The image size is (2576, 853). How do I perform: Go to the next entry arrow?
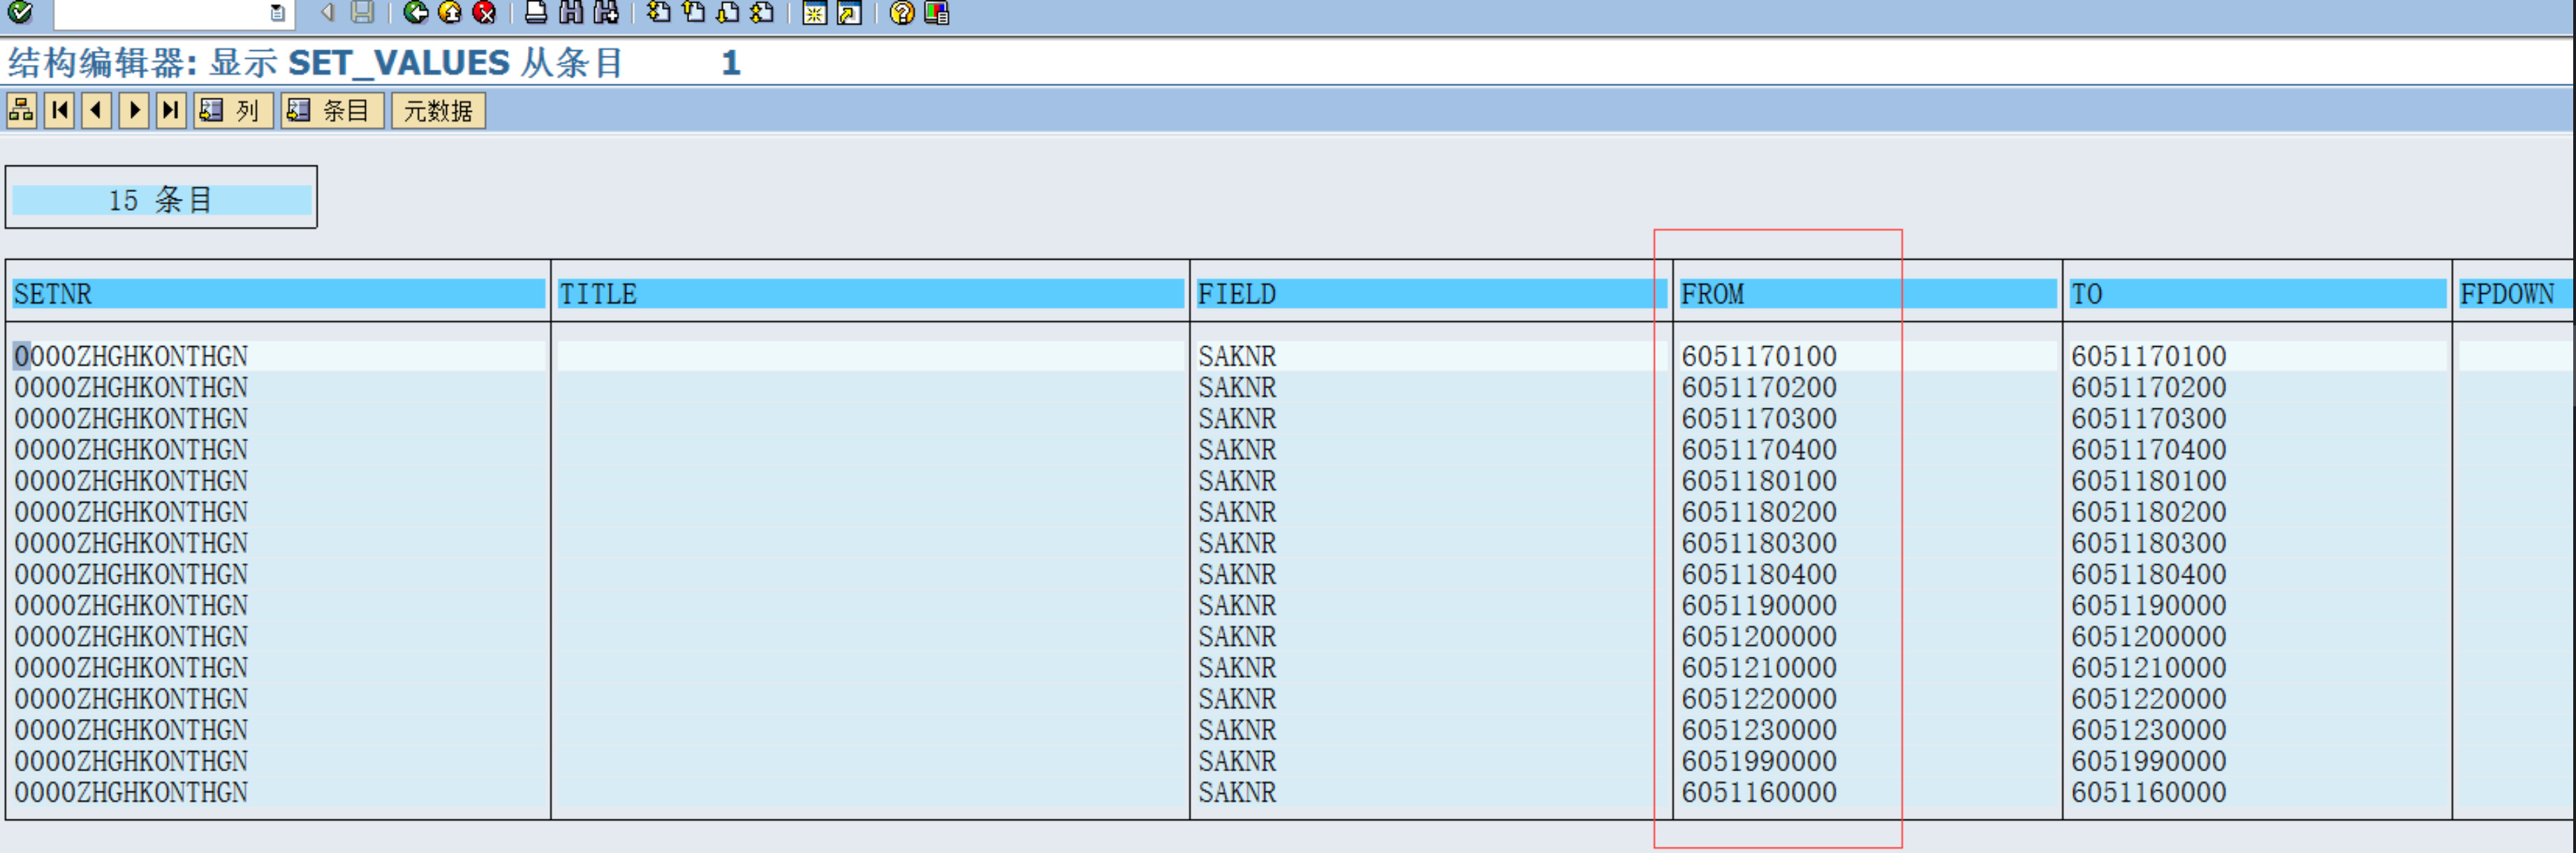click(x=134, y=110)
